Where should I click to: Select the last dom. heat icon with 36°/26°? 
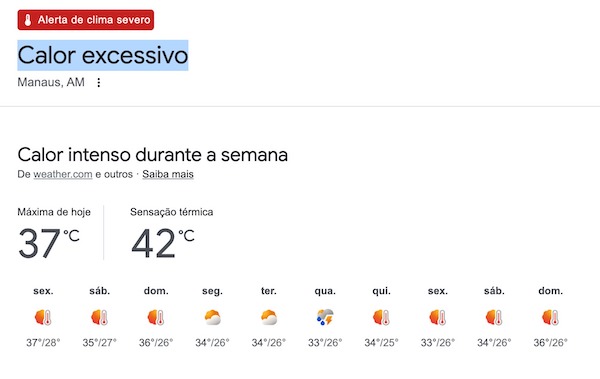pyautogui.click(x=550, y=317)
